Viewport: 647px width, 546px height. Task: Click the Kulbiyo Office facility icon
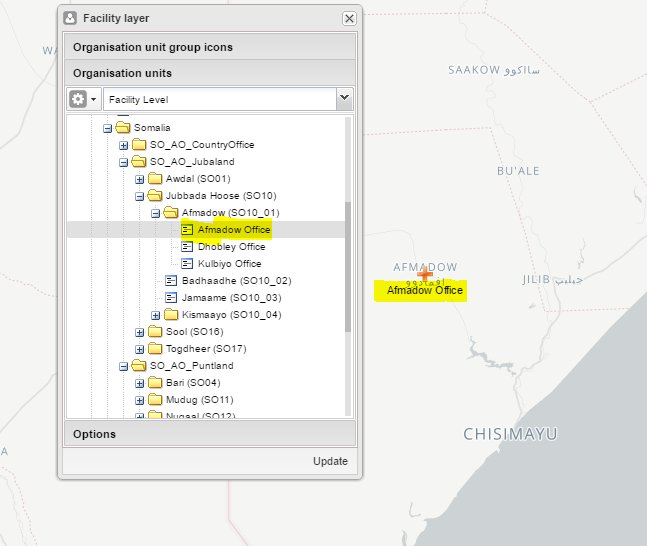[x=187, y=263]
